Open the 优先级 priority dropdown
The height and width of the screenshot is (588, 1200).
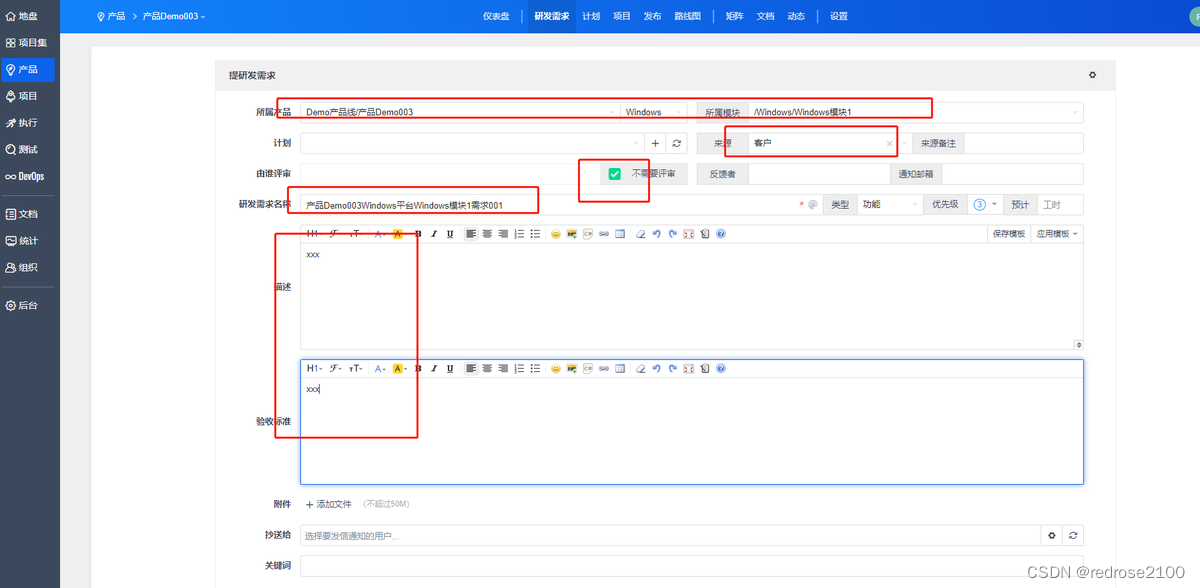pos(985,204)
